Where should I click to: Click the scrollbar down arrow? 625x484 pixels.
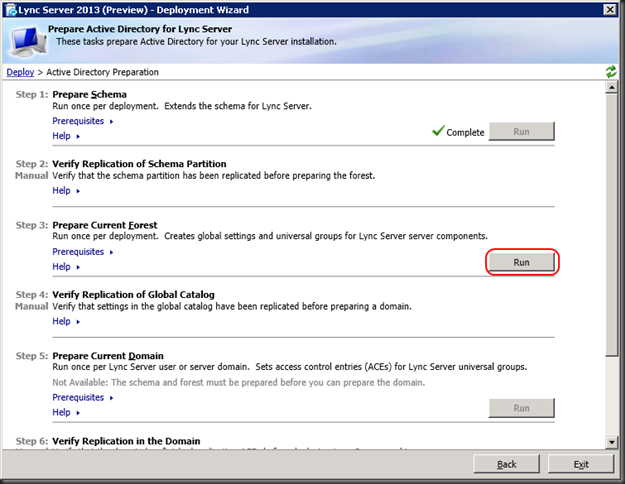[611, 442]
